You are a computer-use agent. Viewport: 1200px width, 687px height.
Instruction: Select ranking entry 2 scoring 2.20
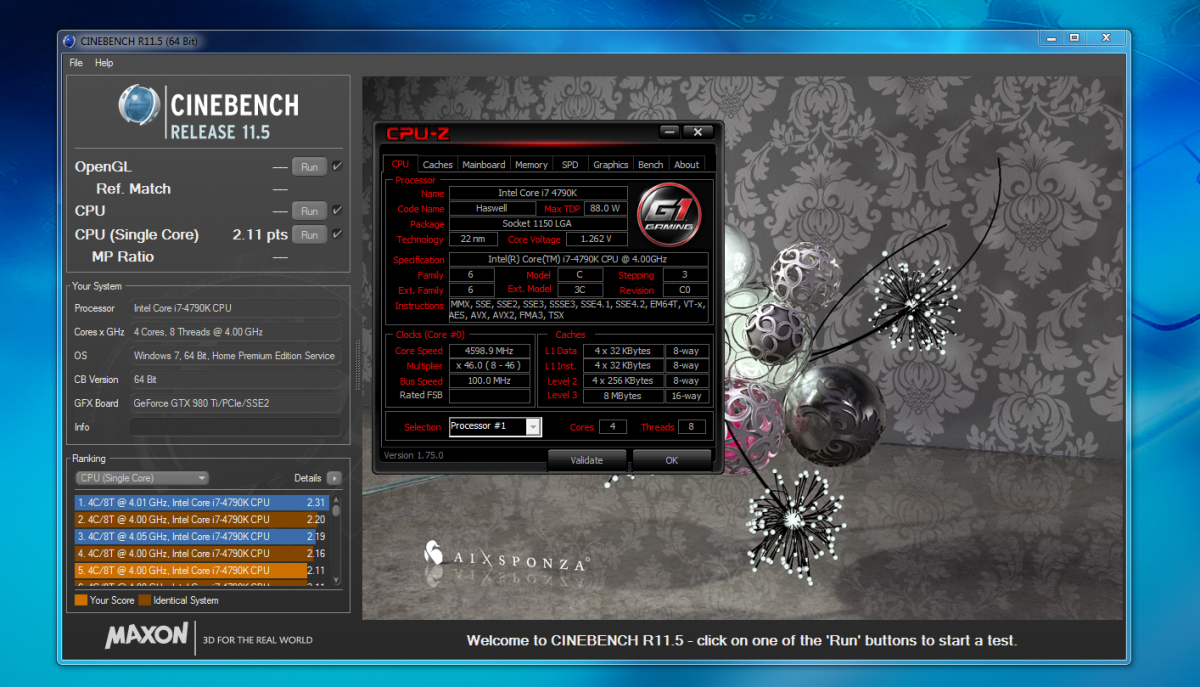click(203, 520)
